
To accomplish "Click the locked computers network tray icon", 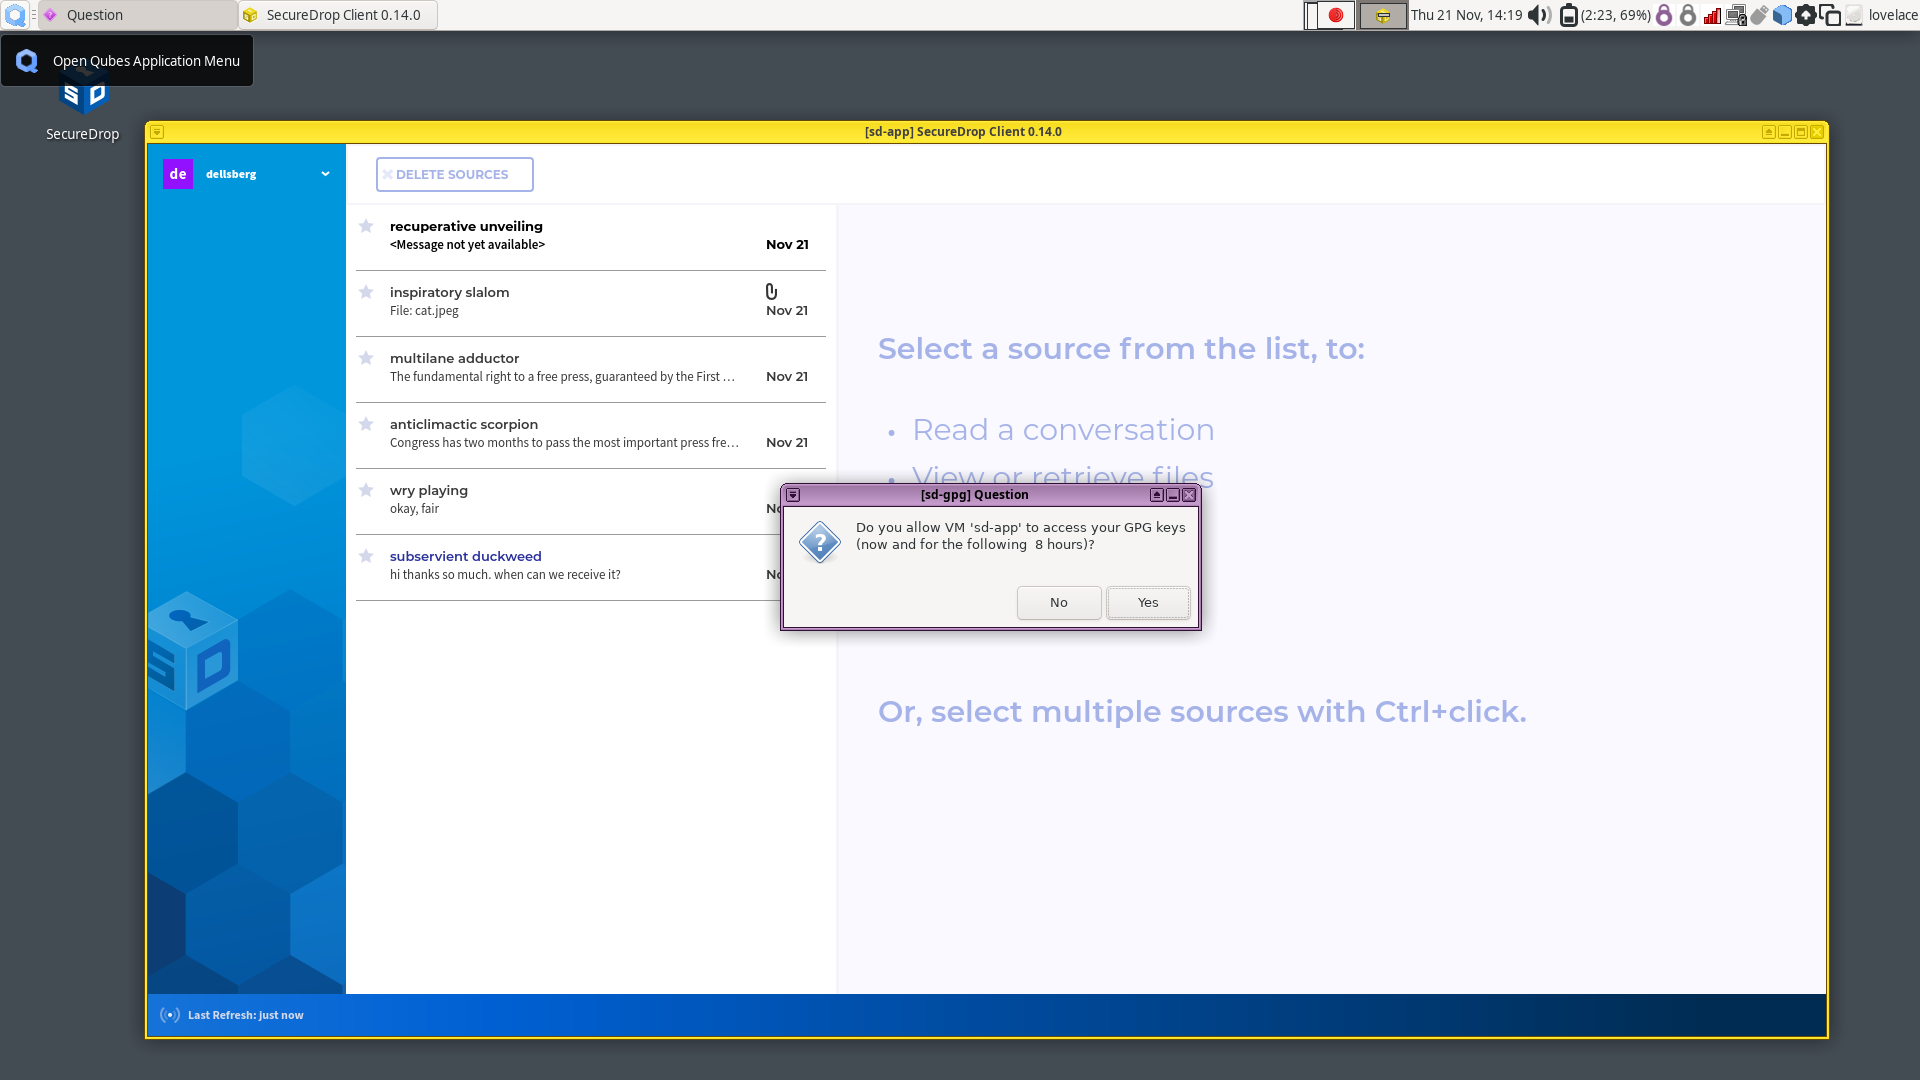I will tap(1736, 15).
